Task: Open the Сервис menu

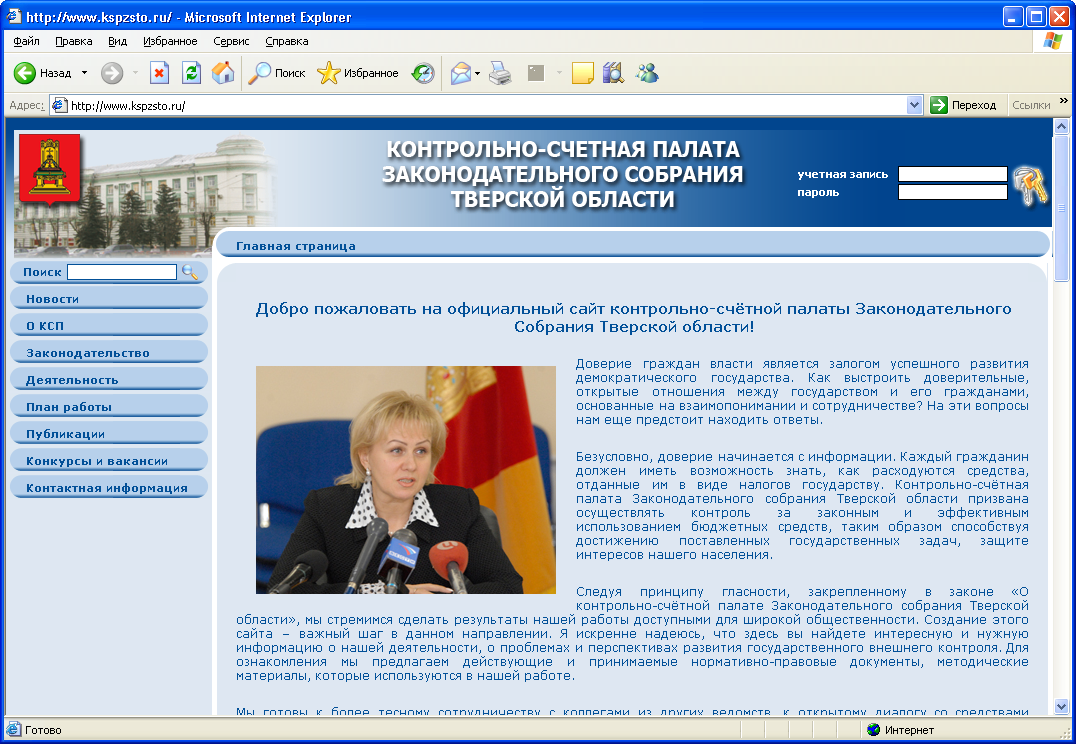Action: coord(231,41)
